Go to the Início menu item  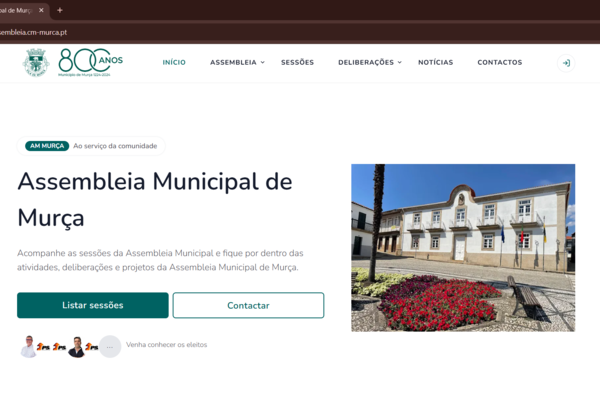(174, 63)
